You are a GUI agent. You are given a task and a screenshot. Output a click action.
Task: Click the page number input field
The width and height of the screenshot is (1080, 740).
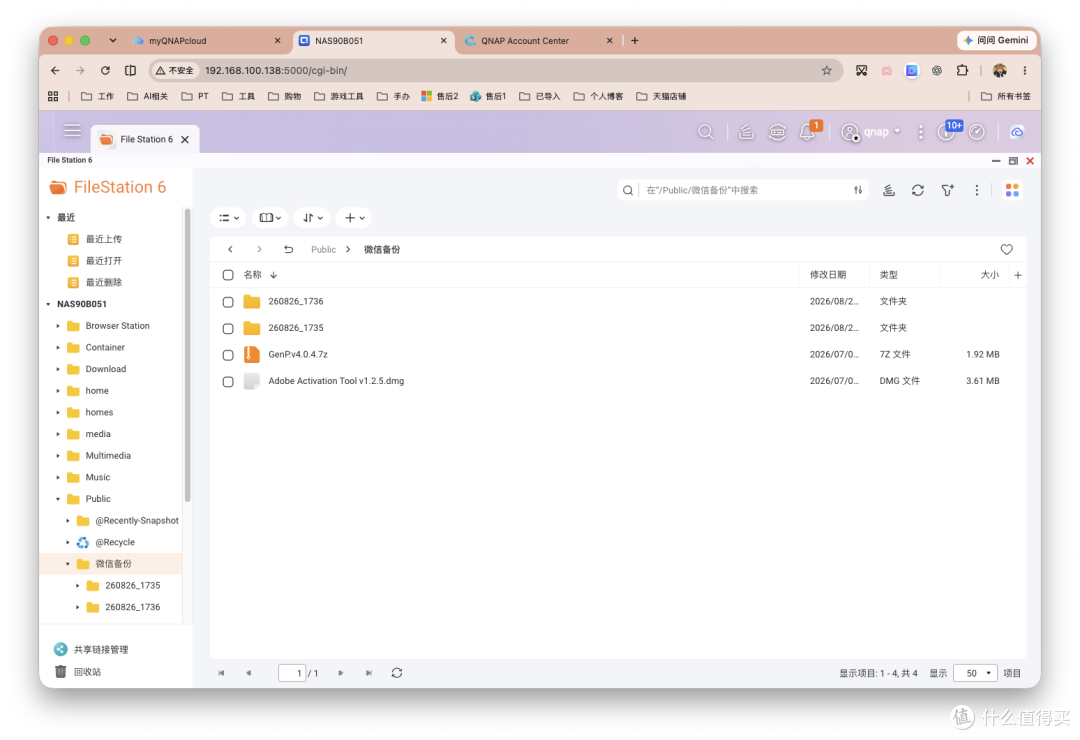(292, 673)
